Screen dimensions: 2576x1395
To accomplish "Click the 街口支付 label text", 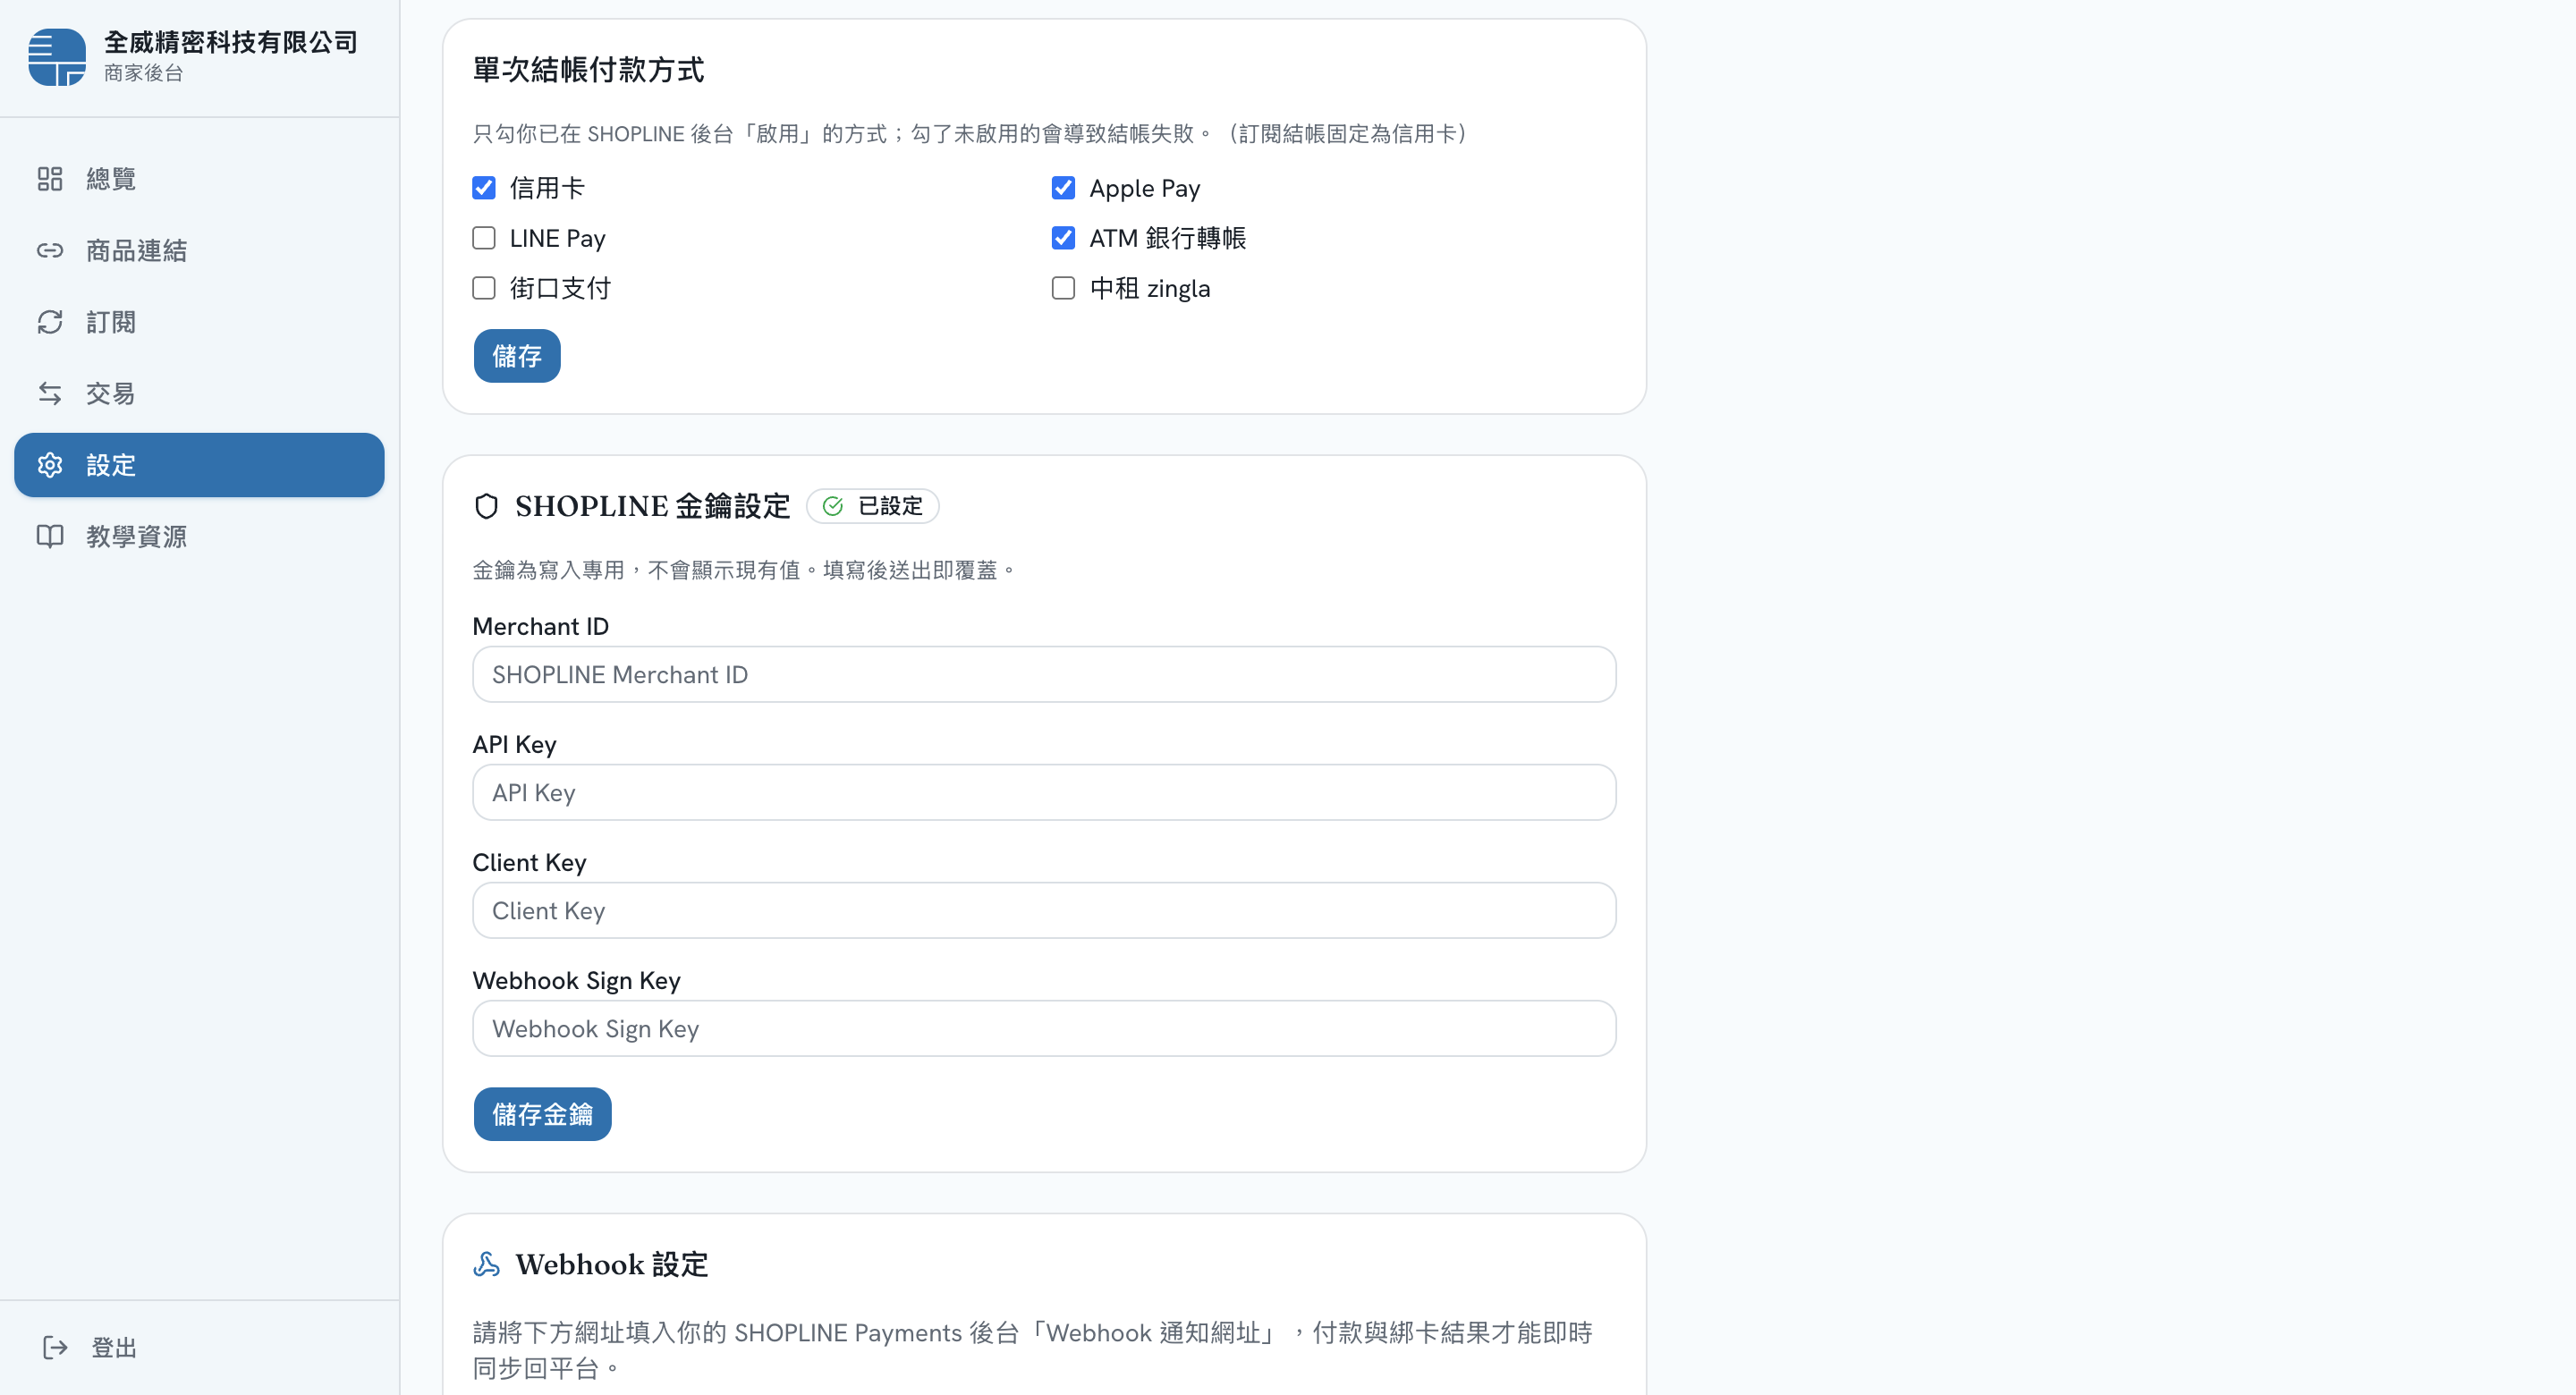I will (560, 288).
